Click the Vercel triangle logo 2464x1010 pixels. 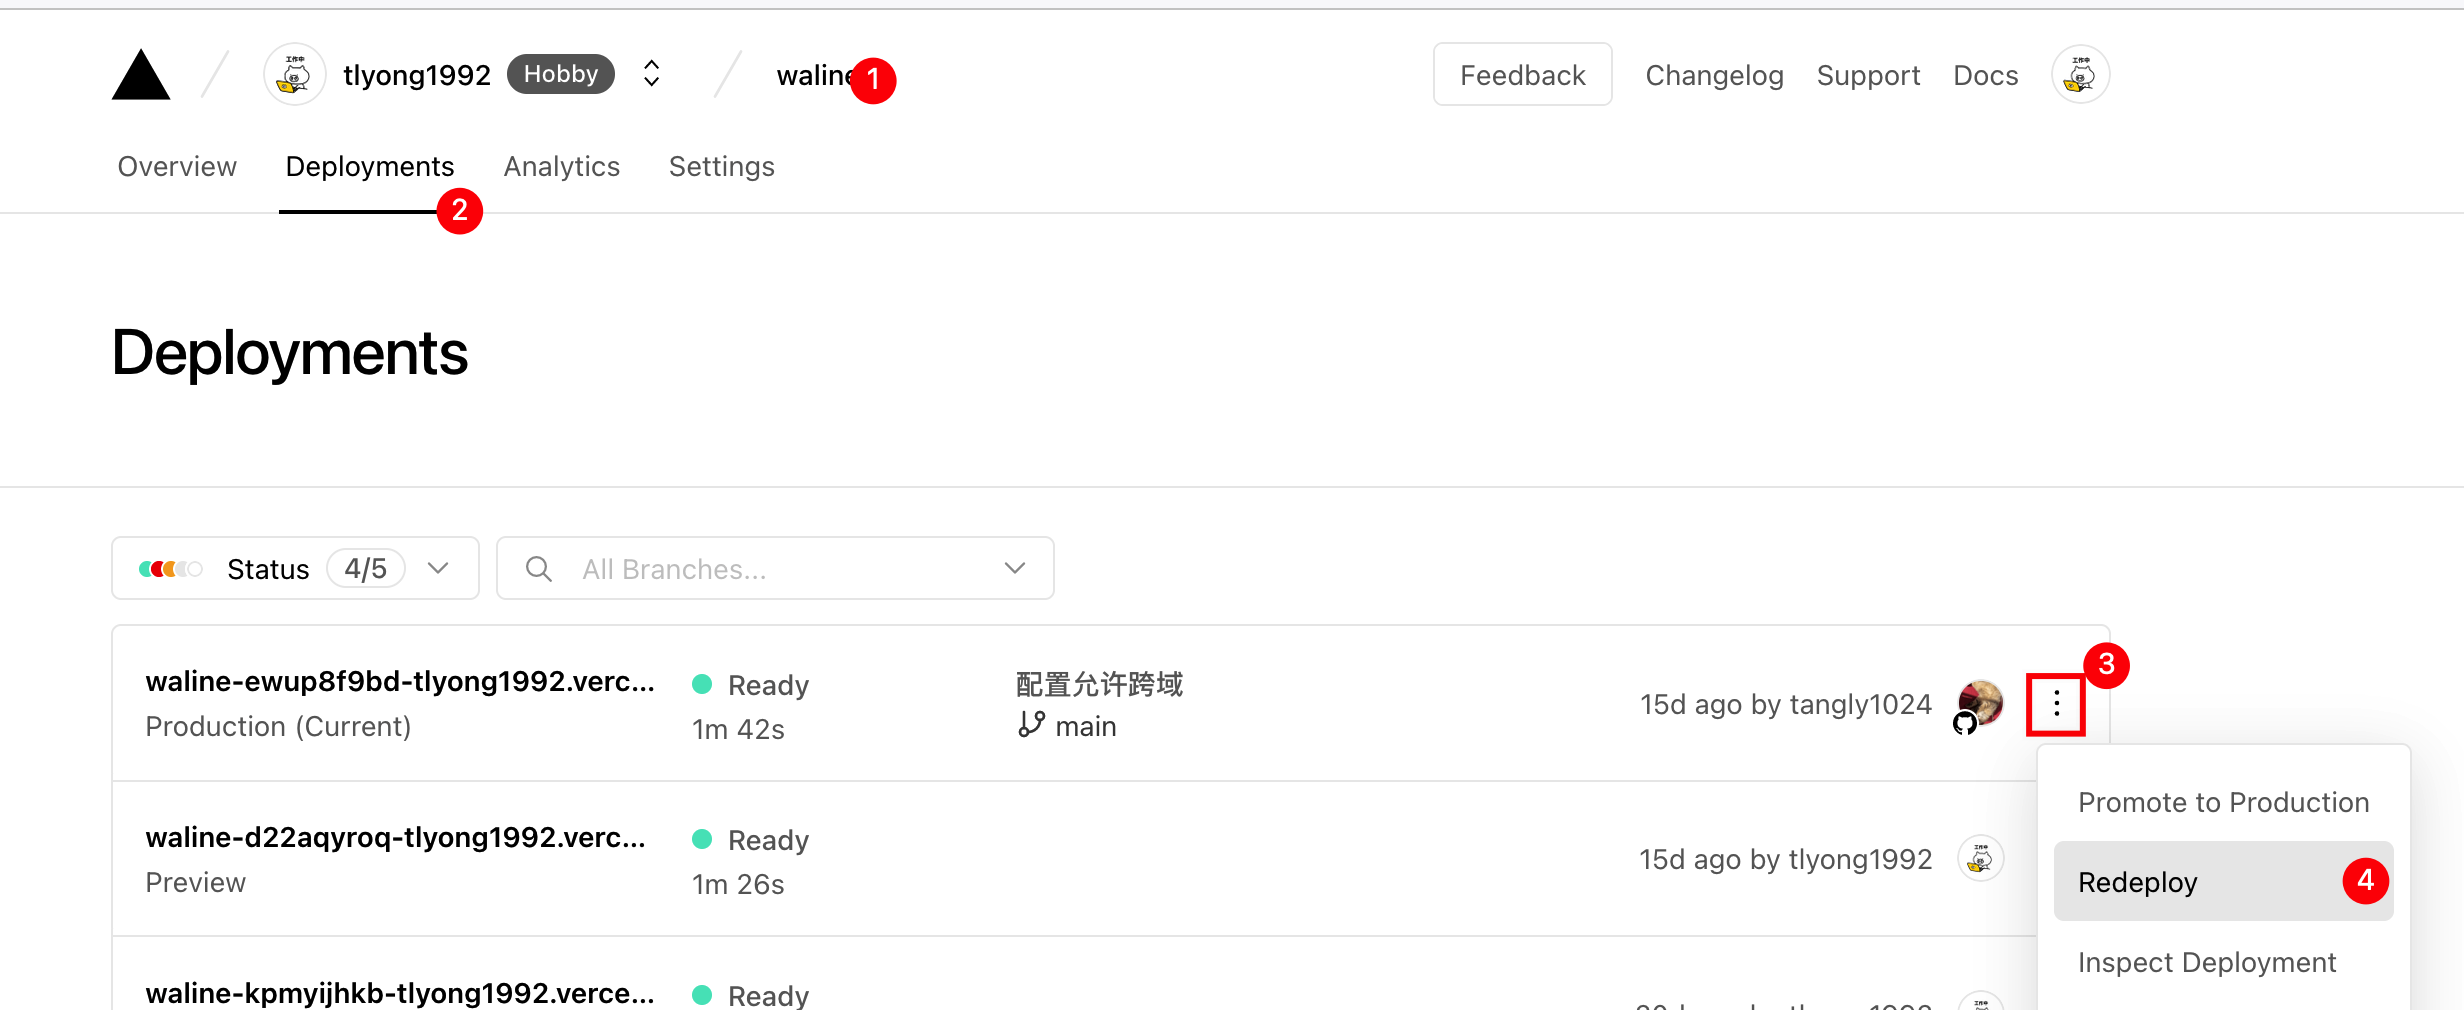pos(141,75)
